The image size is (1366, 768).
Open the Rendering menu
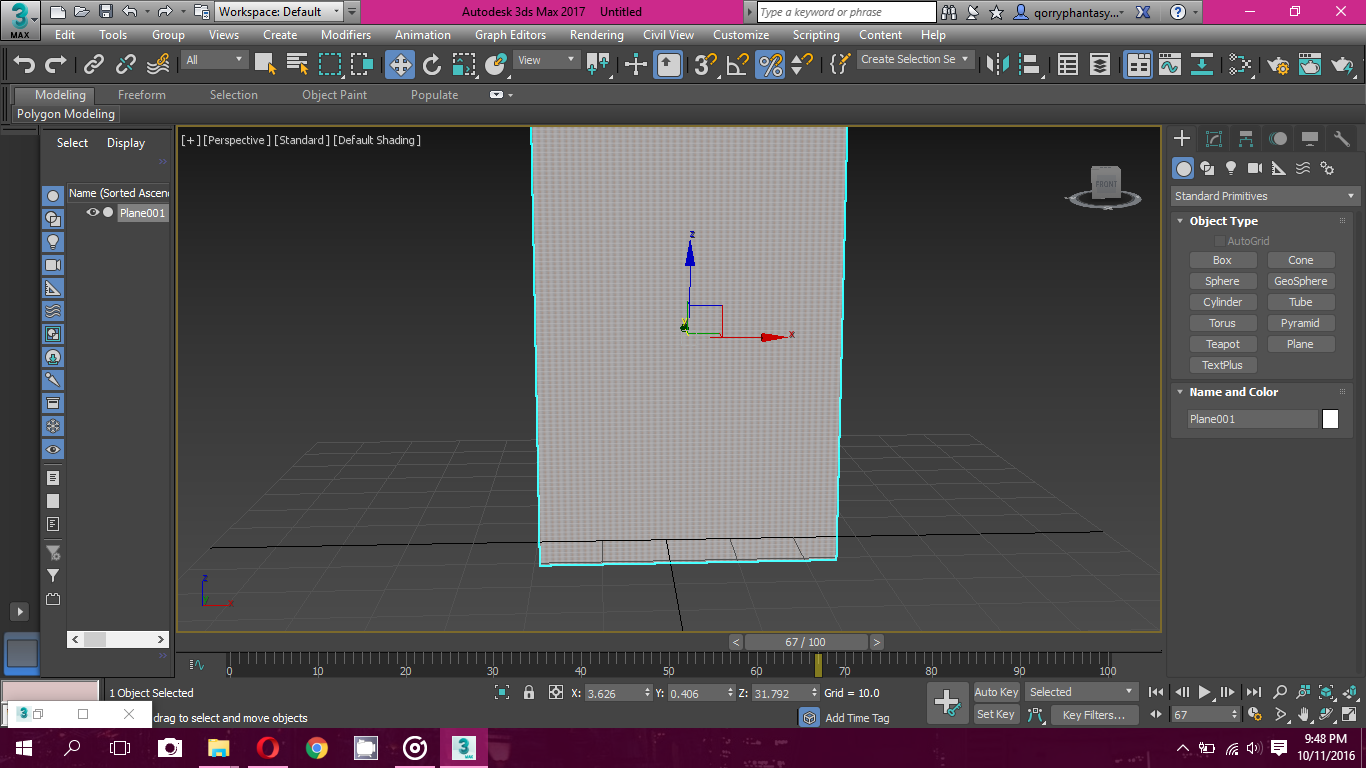(x=596, y=34)
